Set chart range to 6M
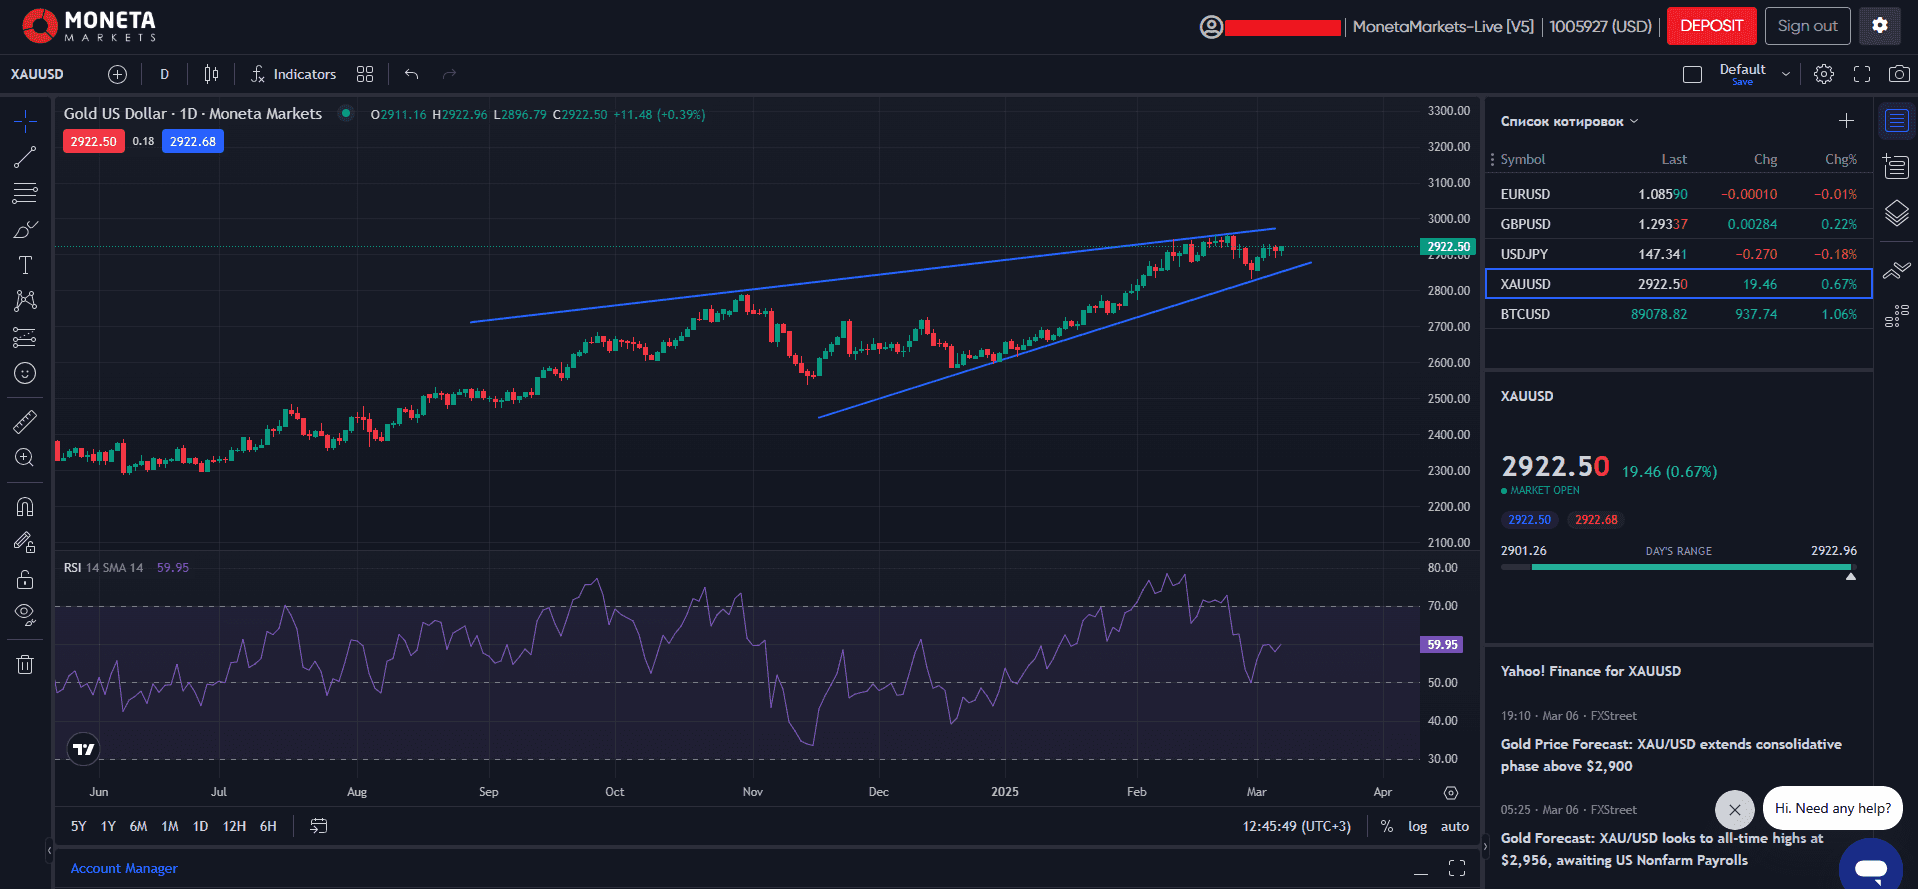1918x889 pixels. click(139, 826)
